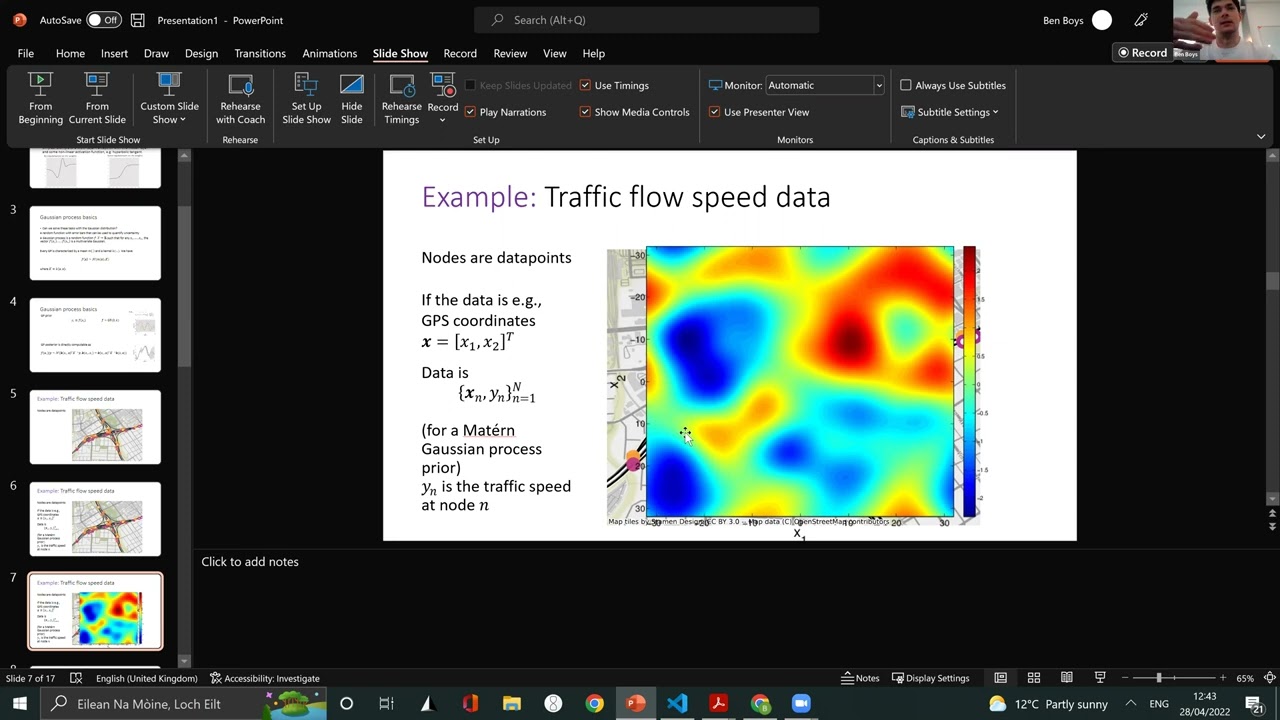Select slide 4 thumbnail
The image size is (1280, 720).
tap(95, 335)
